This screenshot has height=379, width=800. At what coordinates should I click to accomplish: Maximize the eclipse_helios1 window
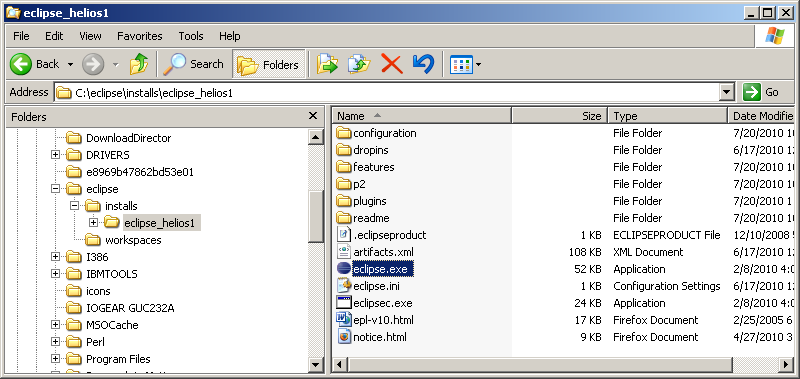point(767,13)
